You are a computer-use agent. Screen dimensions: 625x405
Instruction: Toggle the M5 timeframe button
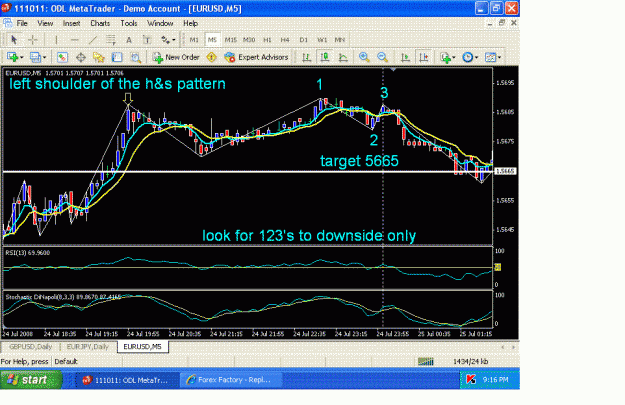[212, 39]
